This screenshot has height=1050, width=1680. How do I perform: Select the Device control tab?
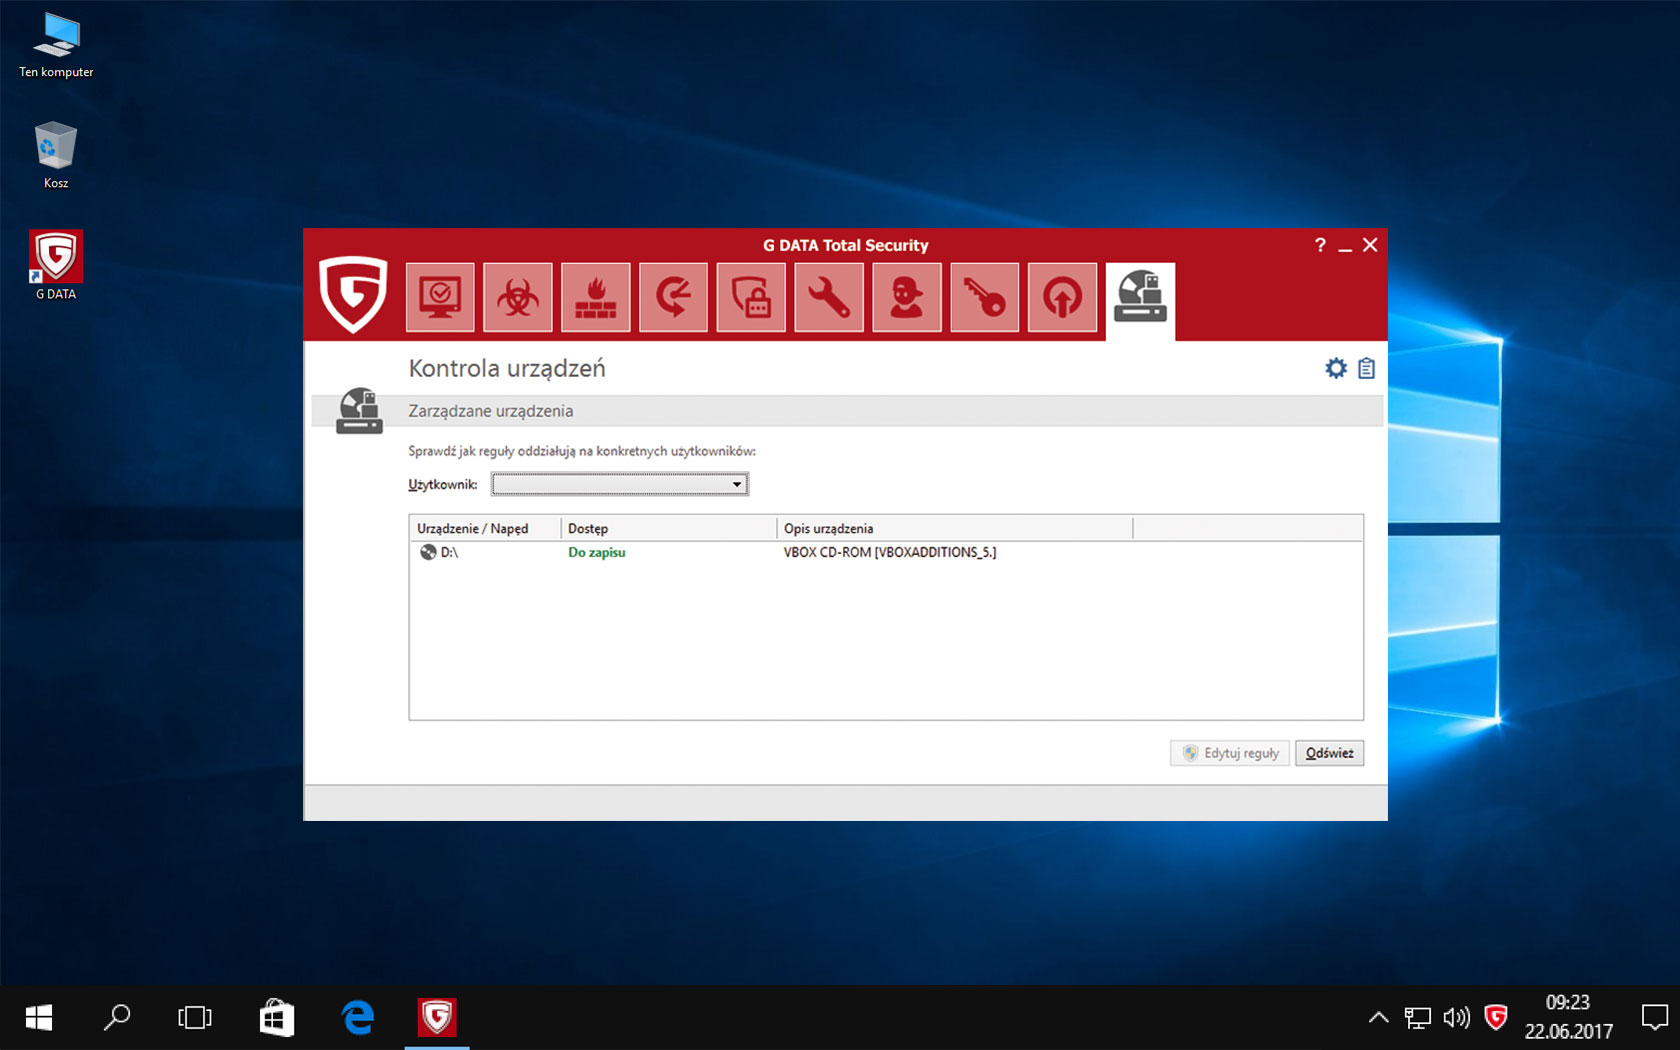tap(1140, 300)
